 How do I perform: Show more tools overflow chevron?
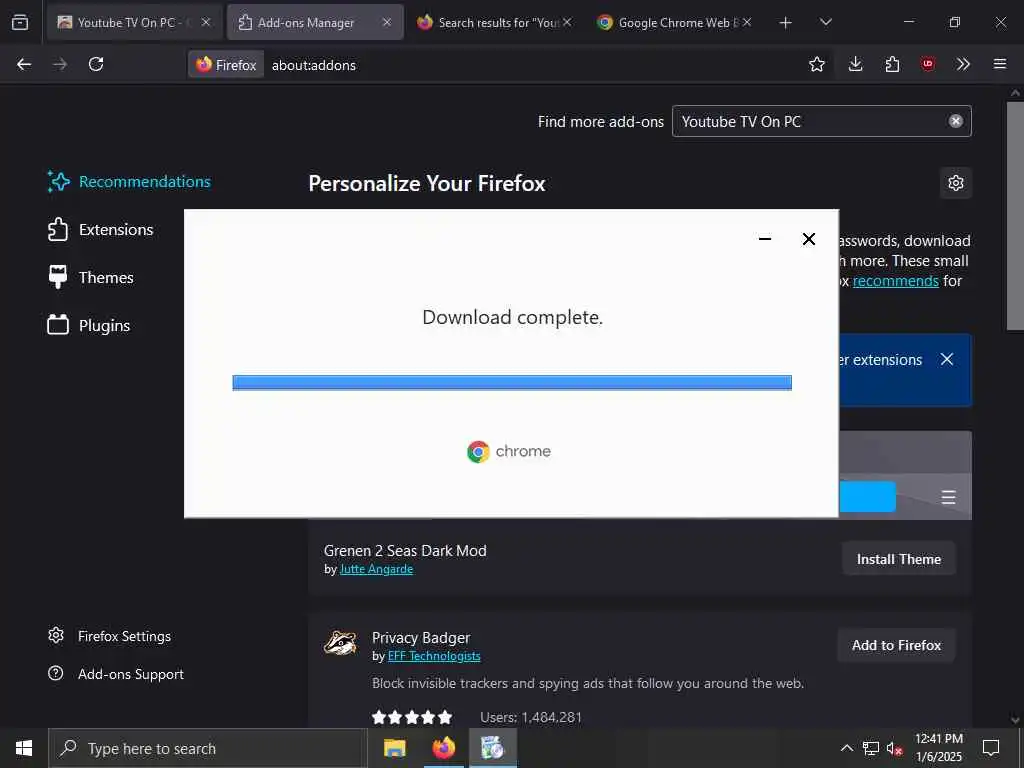coord(963,64)
